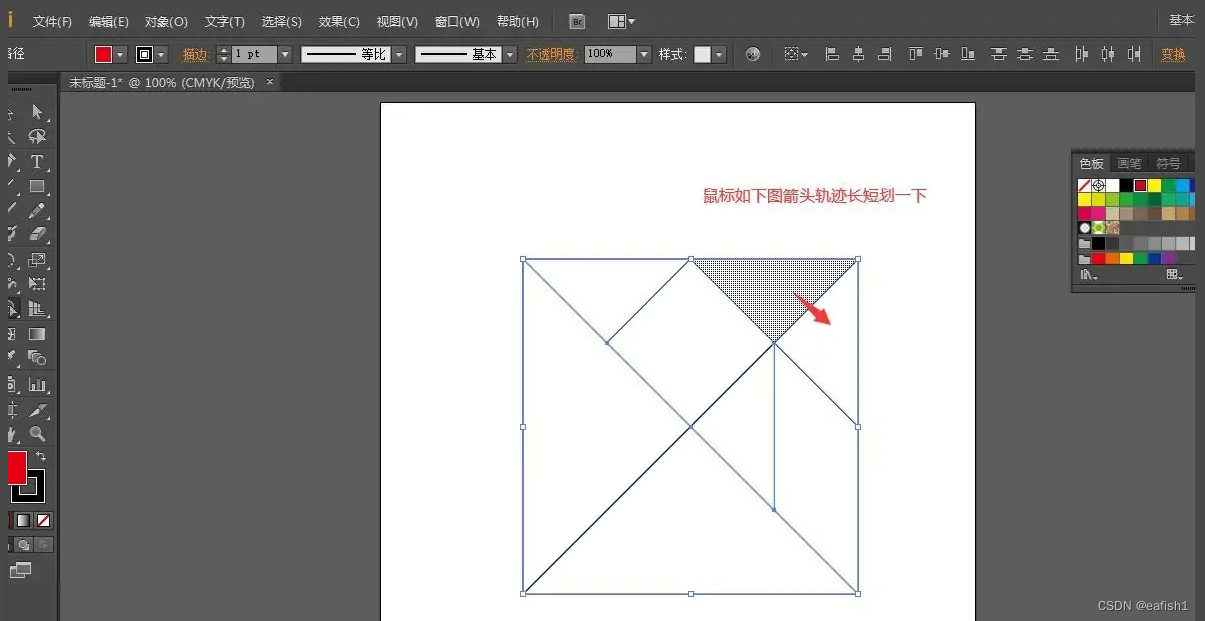
Task: Select the Zoom tool in the toolbar
Action: click(x=37, y=432)
